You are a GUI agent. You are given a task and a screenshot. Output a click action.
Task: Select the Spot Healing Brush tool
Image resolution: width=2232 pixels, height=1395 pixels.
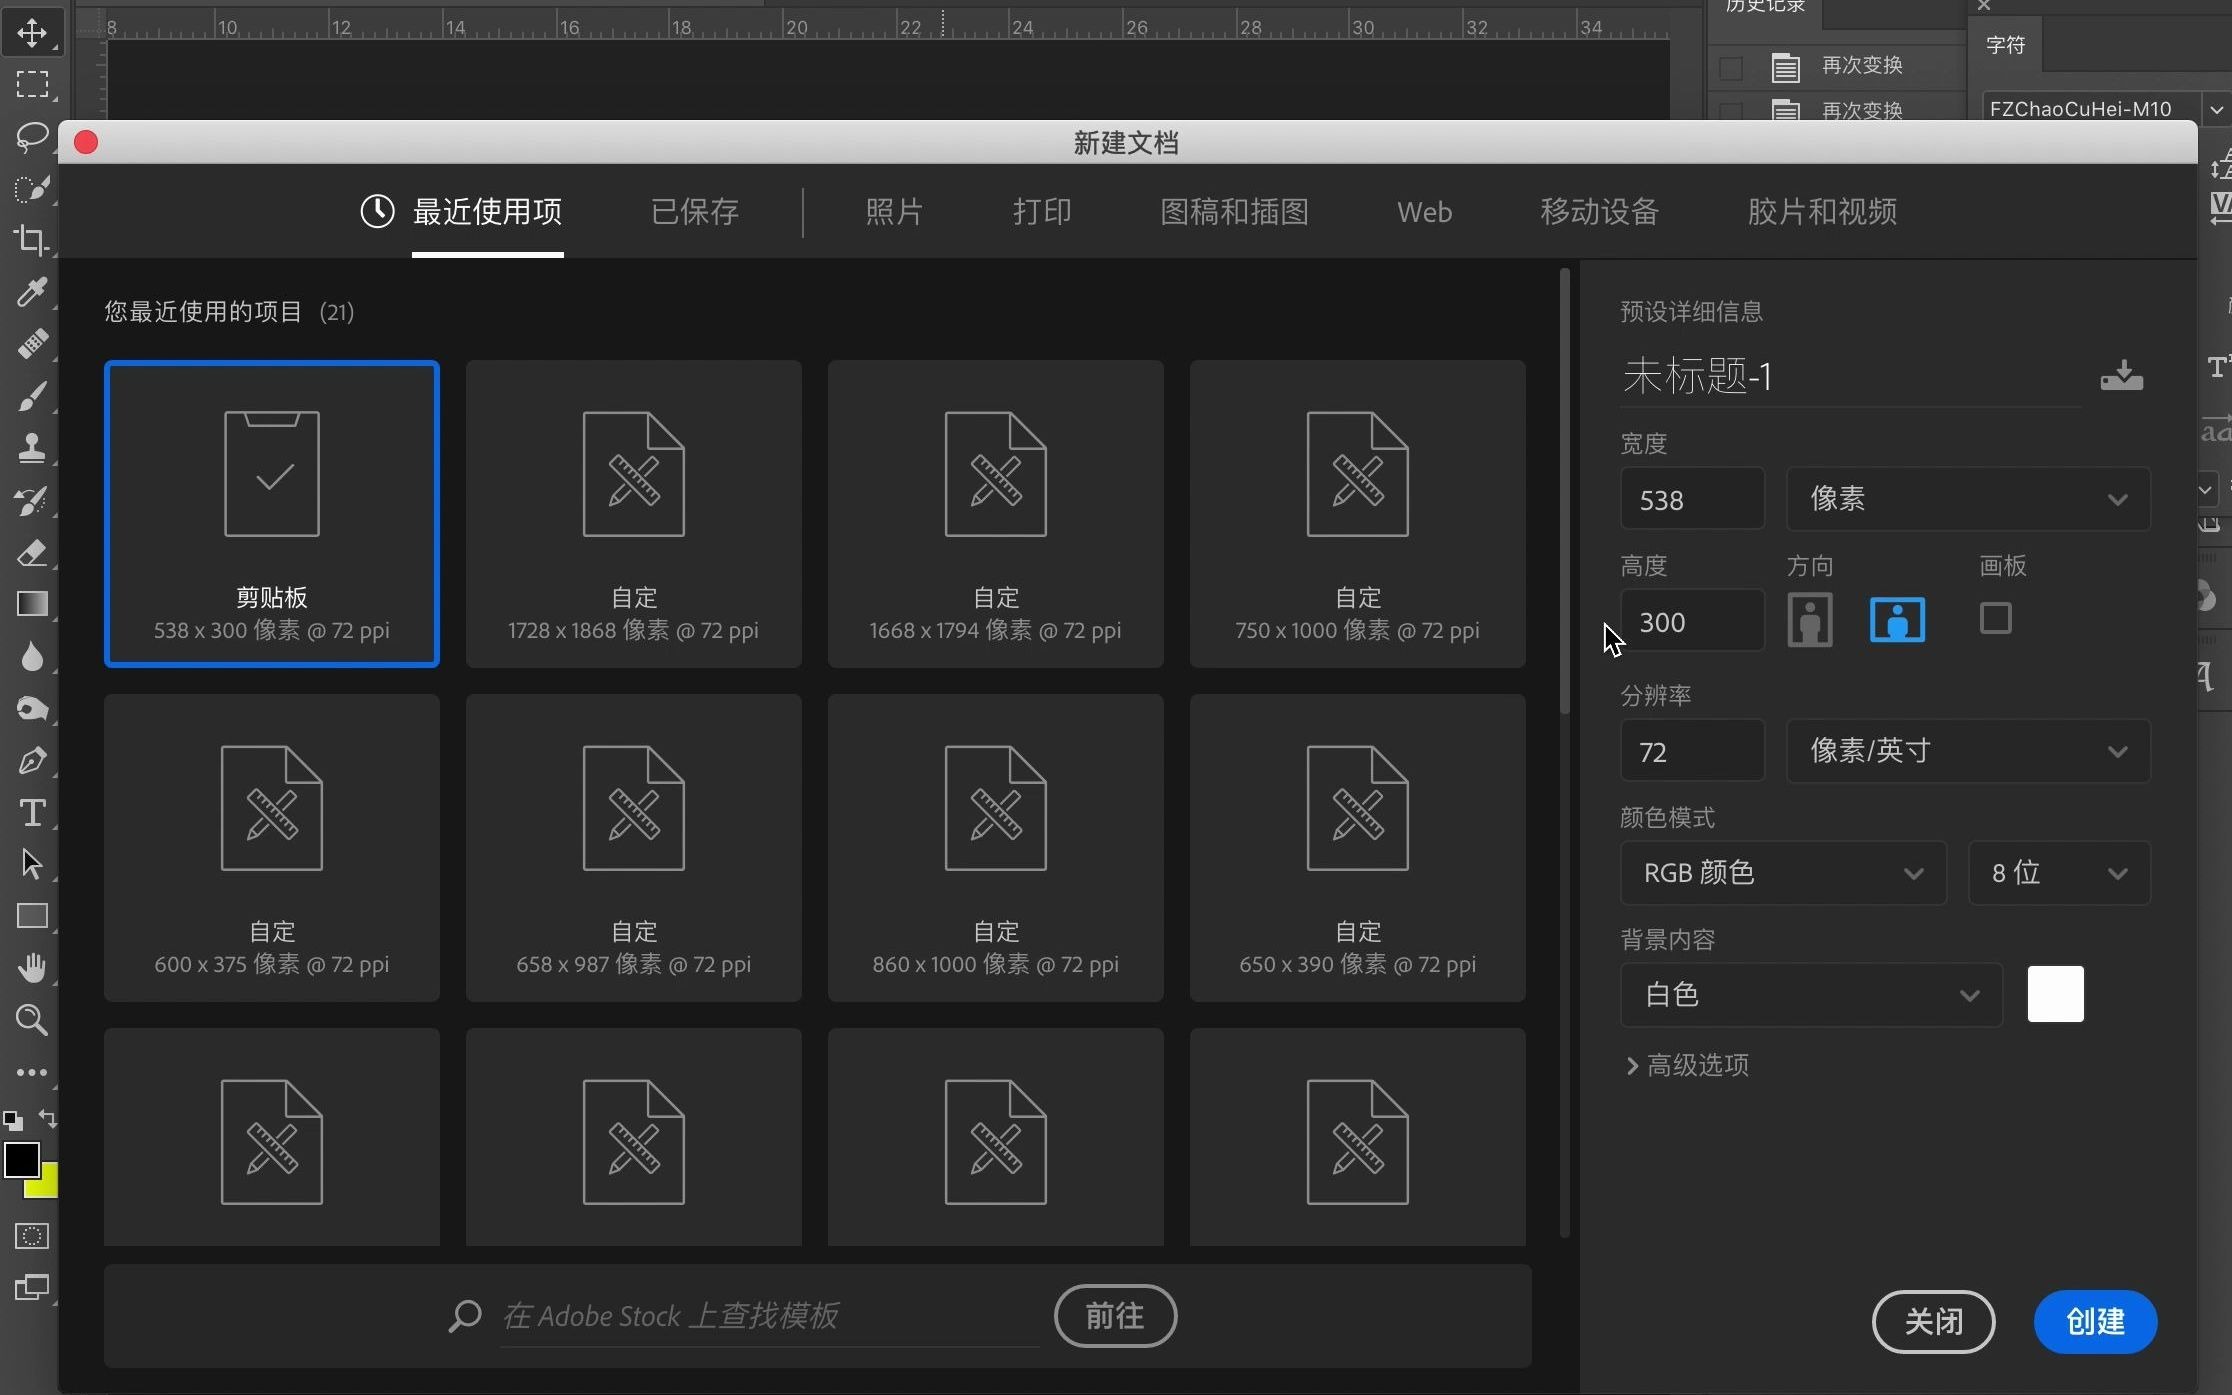pos(31,344)
